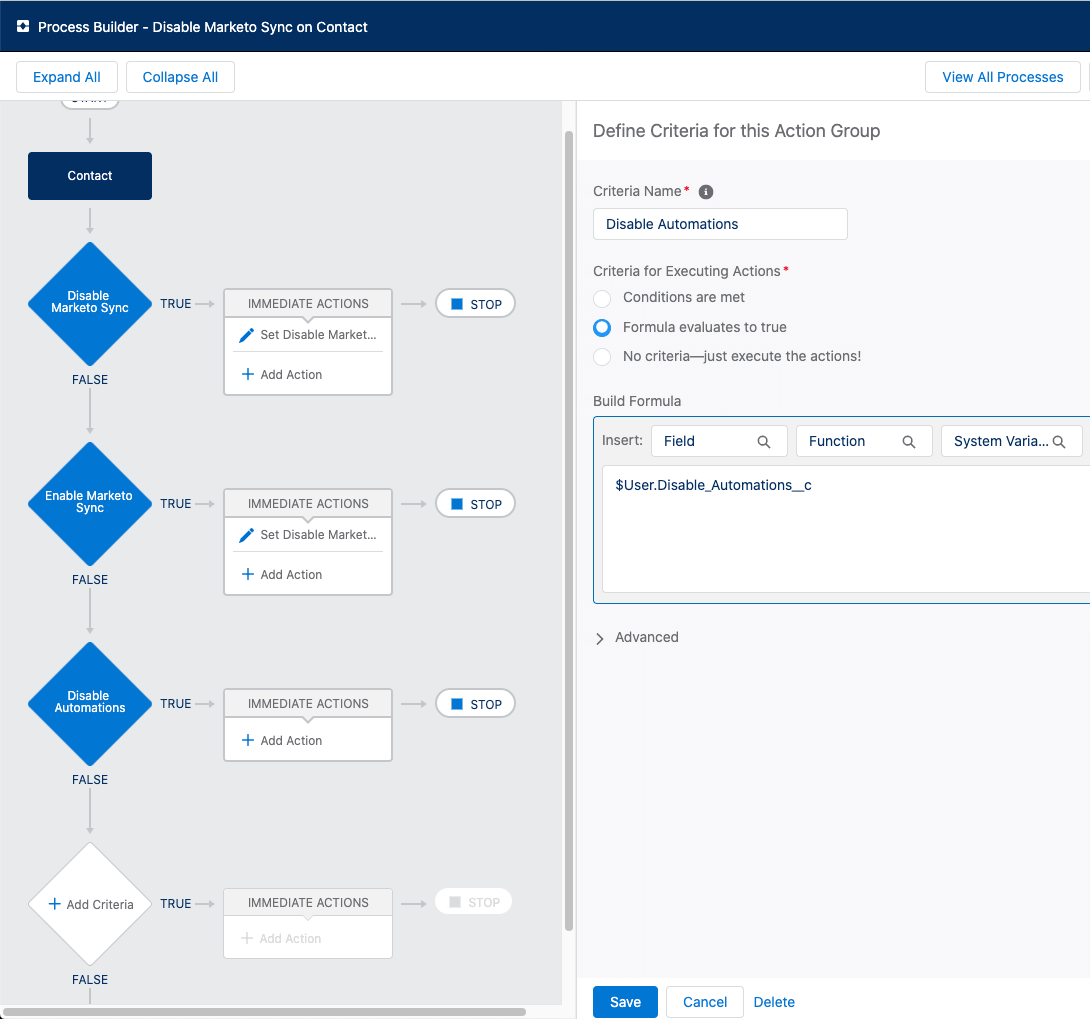Screen dimensions: 1090x1019
Task: Click pencil icon on Disable Marketo Sync action
Action: tap(246, 335)
